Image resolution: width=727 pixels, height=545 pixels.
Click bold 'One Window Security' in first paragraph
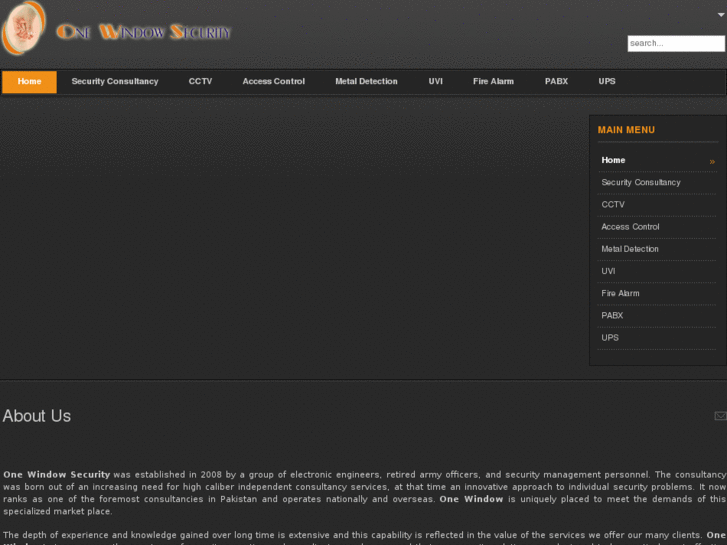(57, 474)
